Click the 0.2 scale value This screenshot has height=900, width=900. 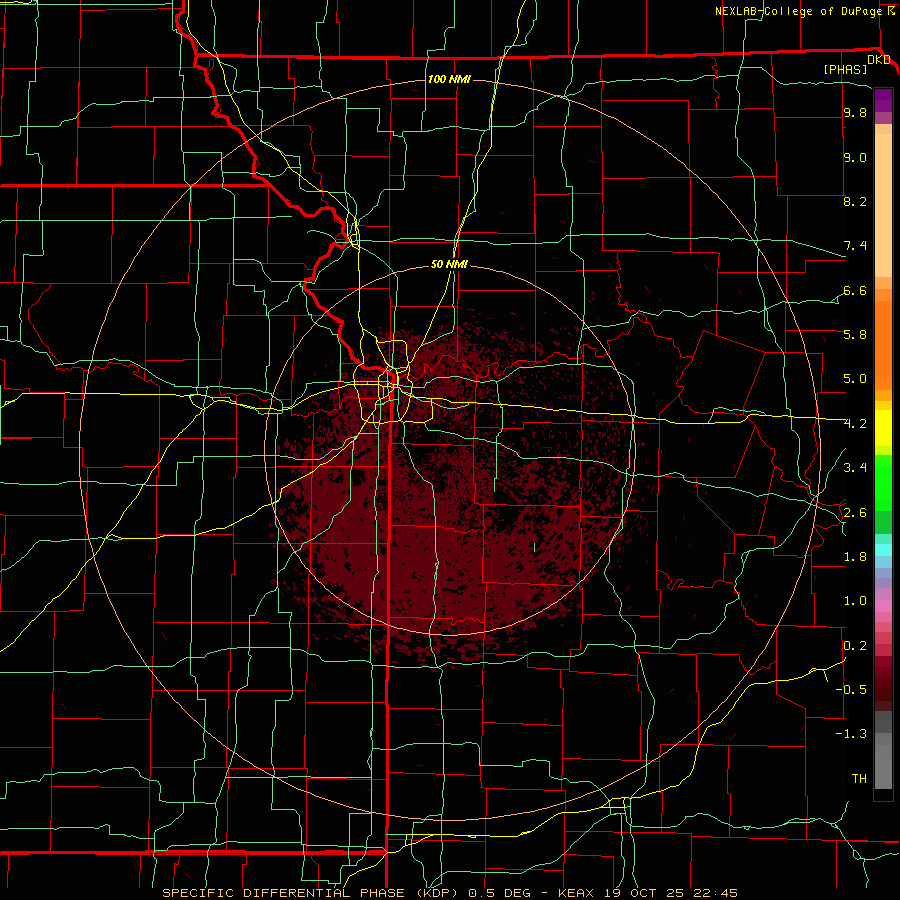[855, 645]
